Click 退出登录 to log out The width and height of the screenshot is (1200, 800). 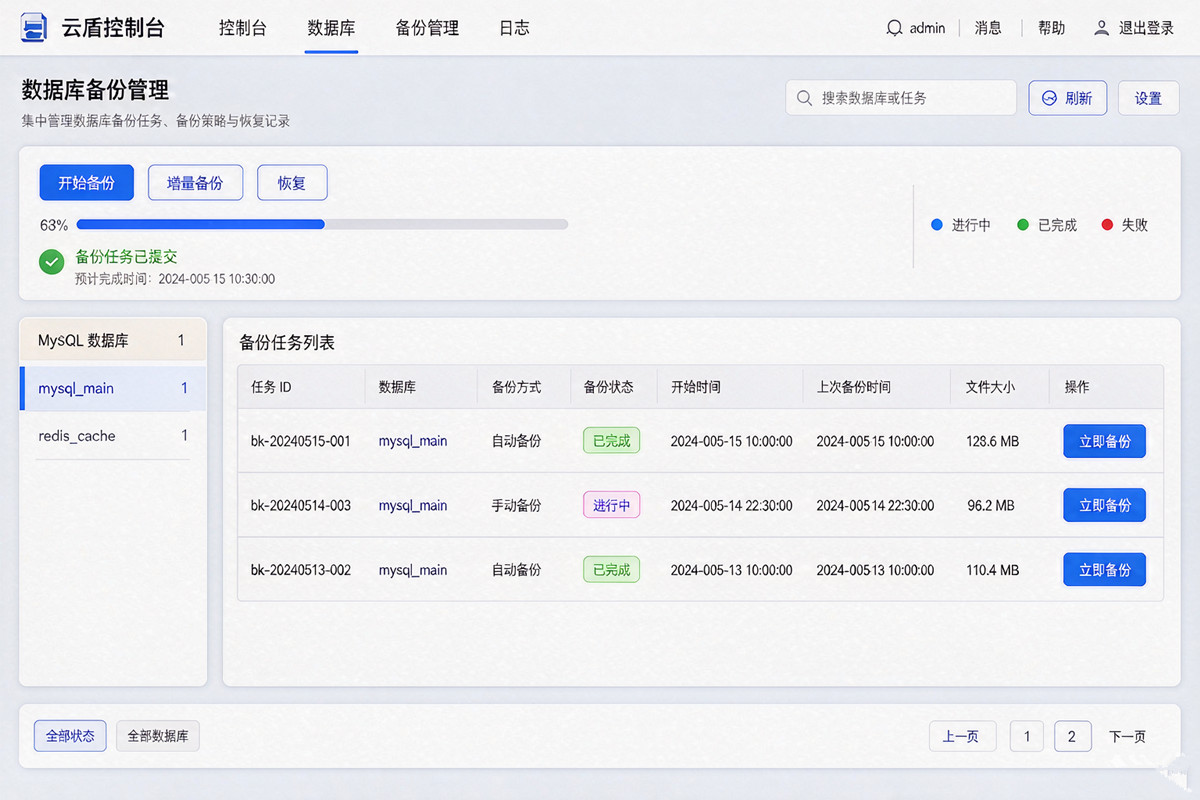(x=1146, y=28)
